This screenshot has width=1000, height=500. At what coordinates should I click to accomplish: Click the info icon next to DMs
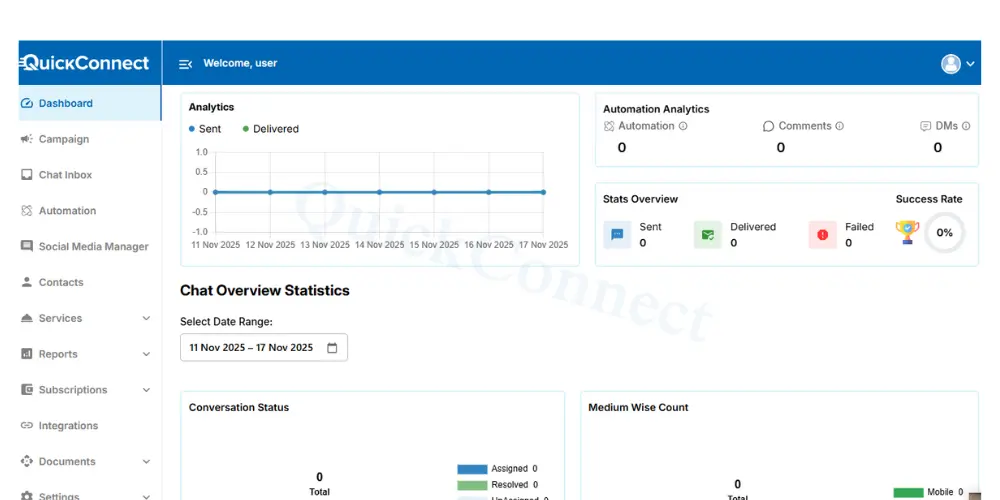tap(966, 126)
